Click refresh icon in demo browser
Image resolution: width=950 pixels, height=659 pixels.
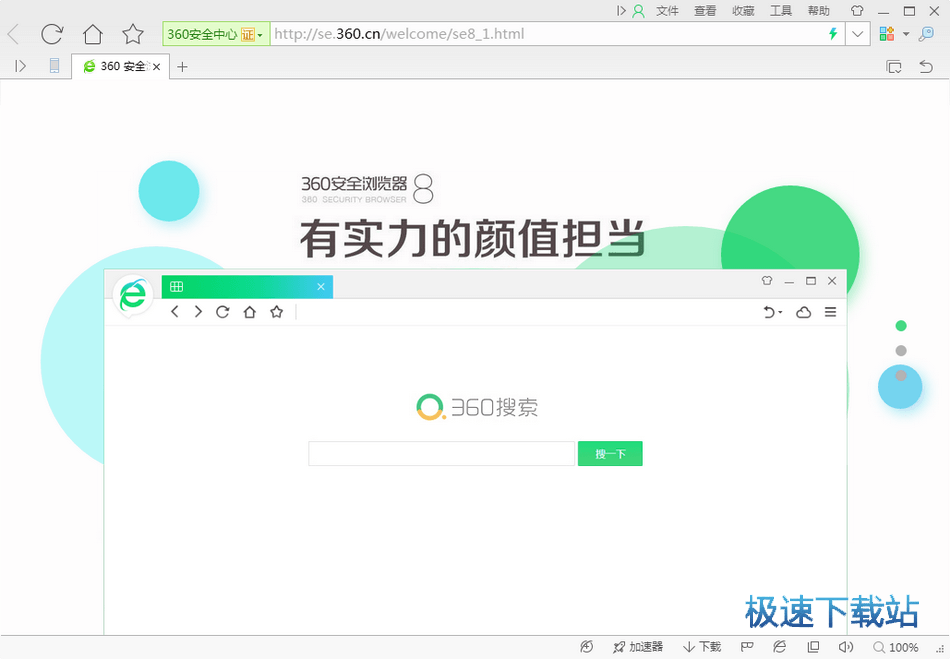click(x=223, y=312)
